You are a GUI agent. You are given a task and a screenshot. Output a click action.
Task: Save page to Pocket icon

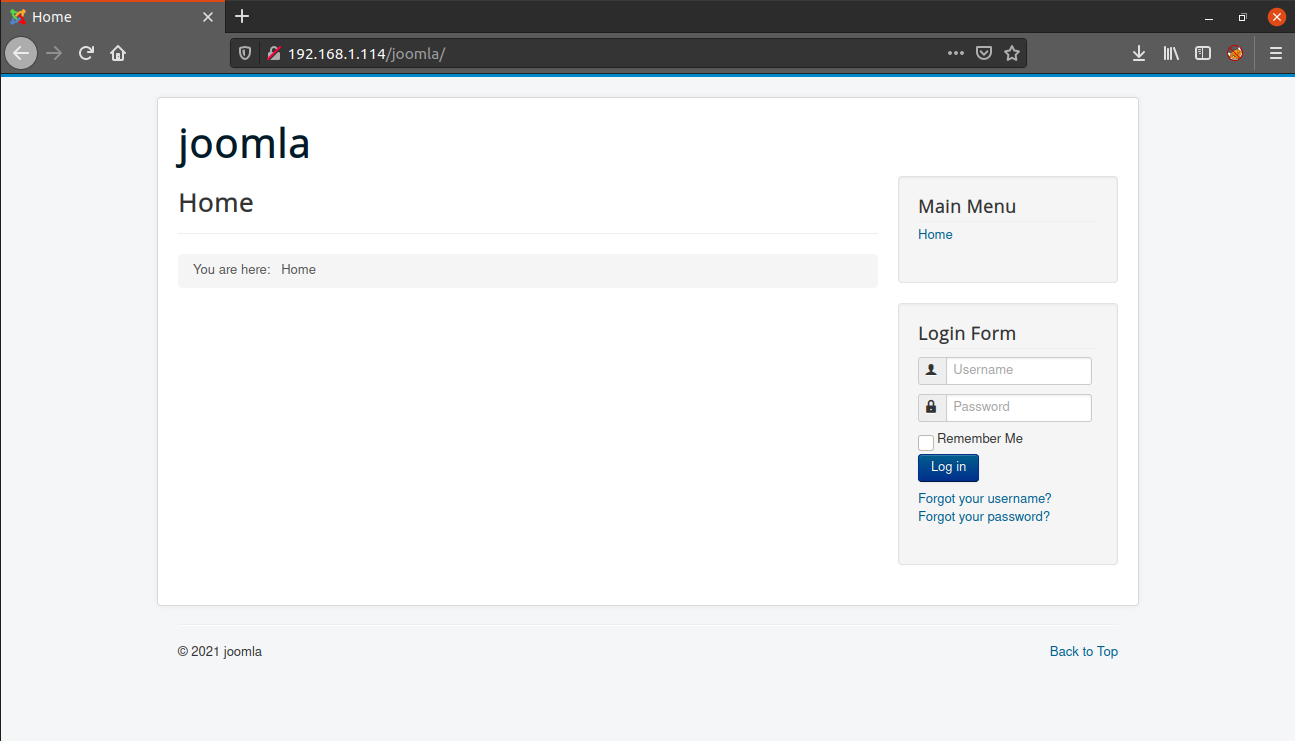point(984,53)
